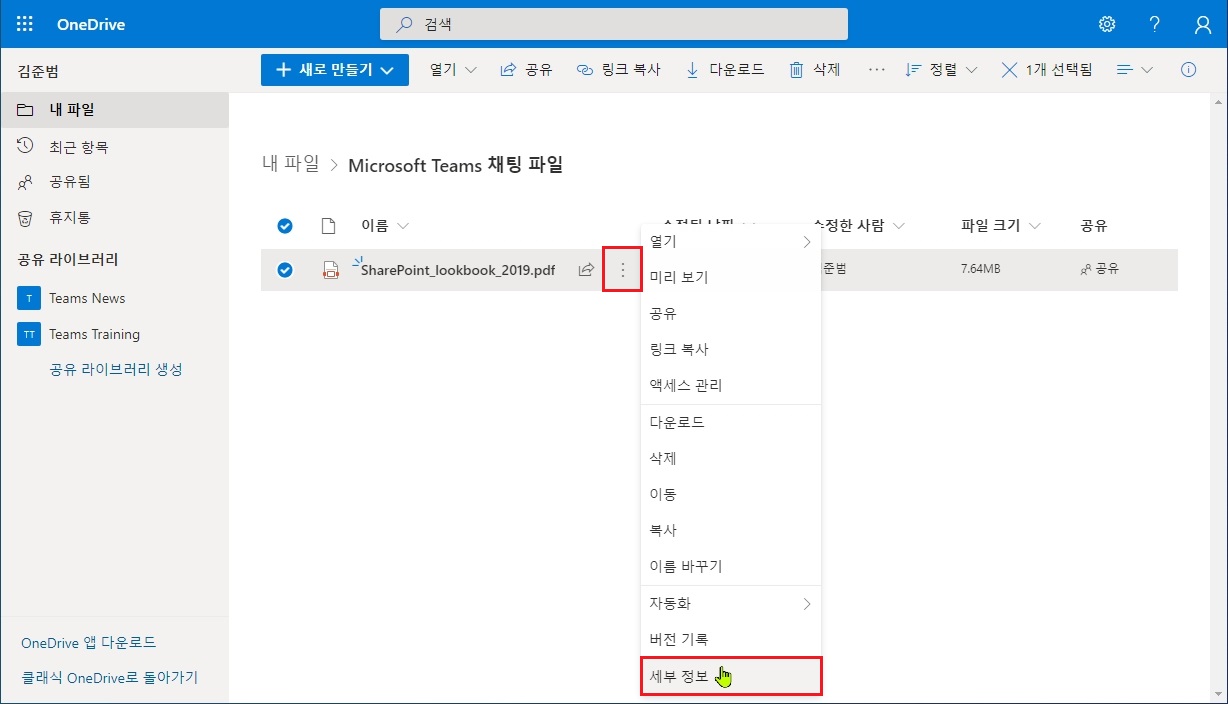Click the 공유 button in the toolbar

point(526,70)
